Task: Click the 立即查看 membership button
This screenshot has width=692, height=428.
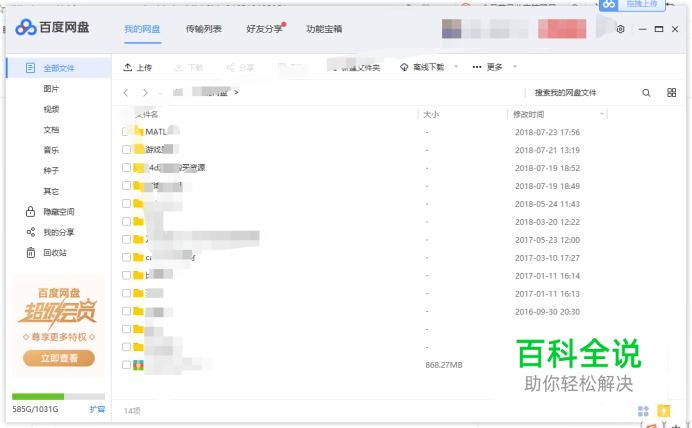Action: click(x=59, y=358)
